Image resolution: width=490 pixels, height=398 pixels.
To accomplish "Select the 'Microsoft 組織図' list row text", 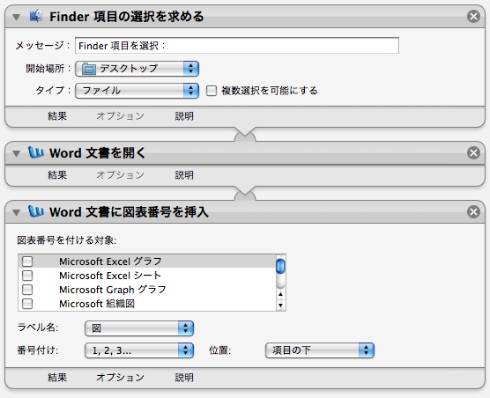I will click(97, 304).
